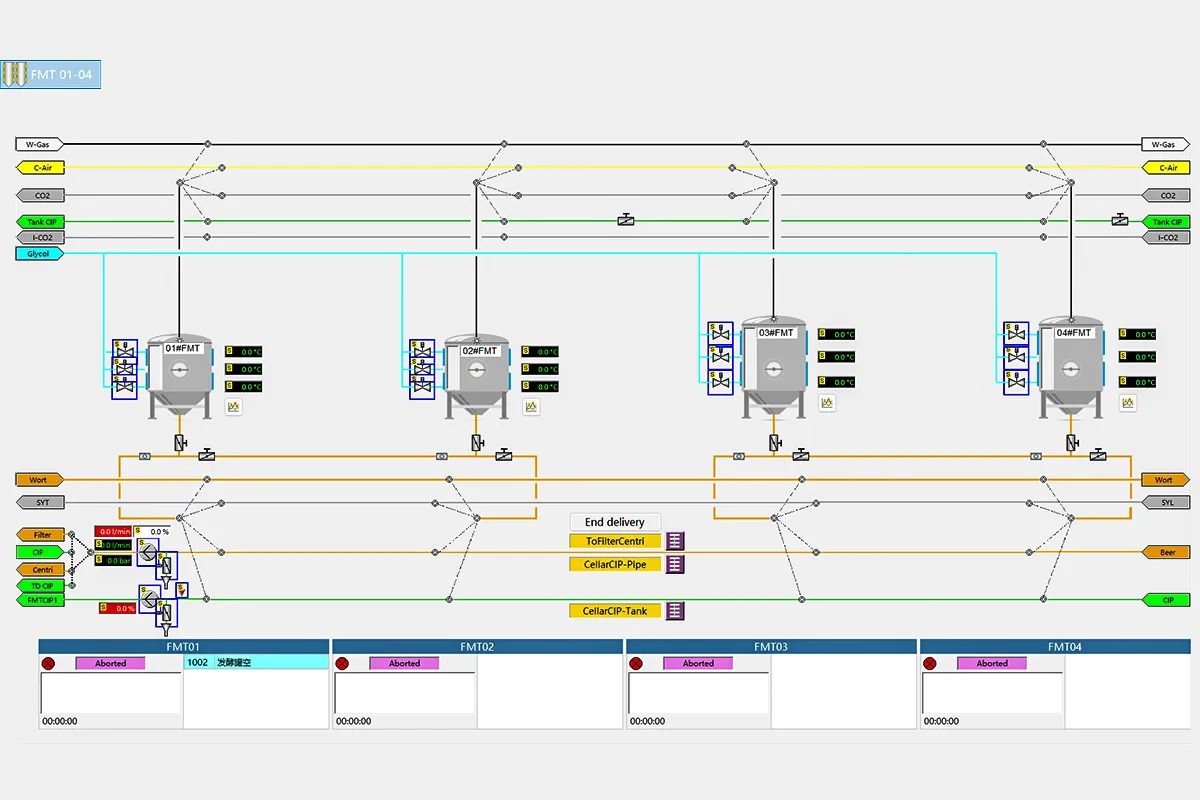Click the manual valve on the Tank CIP line between tanks 02 and 03
Image resolution: width=1200 pixels, height=800 pixels.
[x=626, y=220]
